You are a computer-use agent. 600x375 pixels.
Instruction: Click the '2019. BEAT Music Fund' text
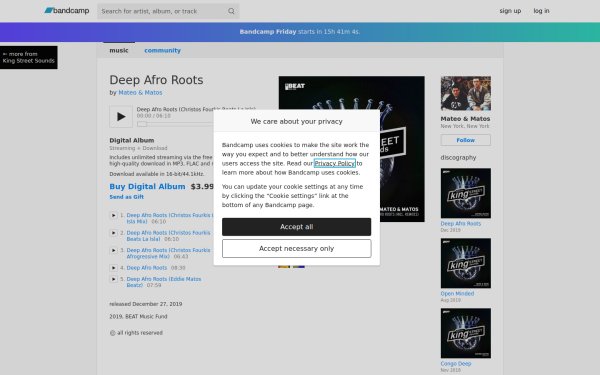[138, 316]
